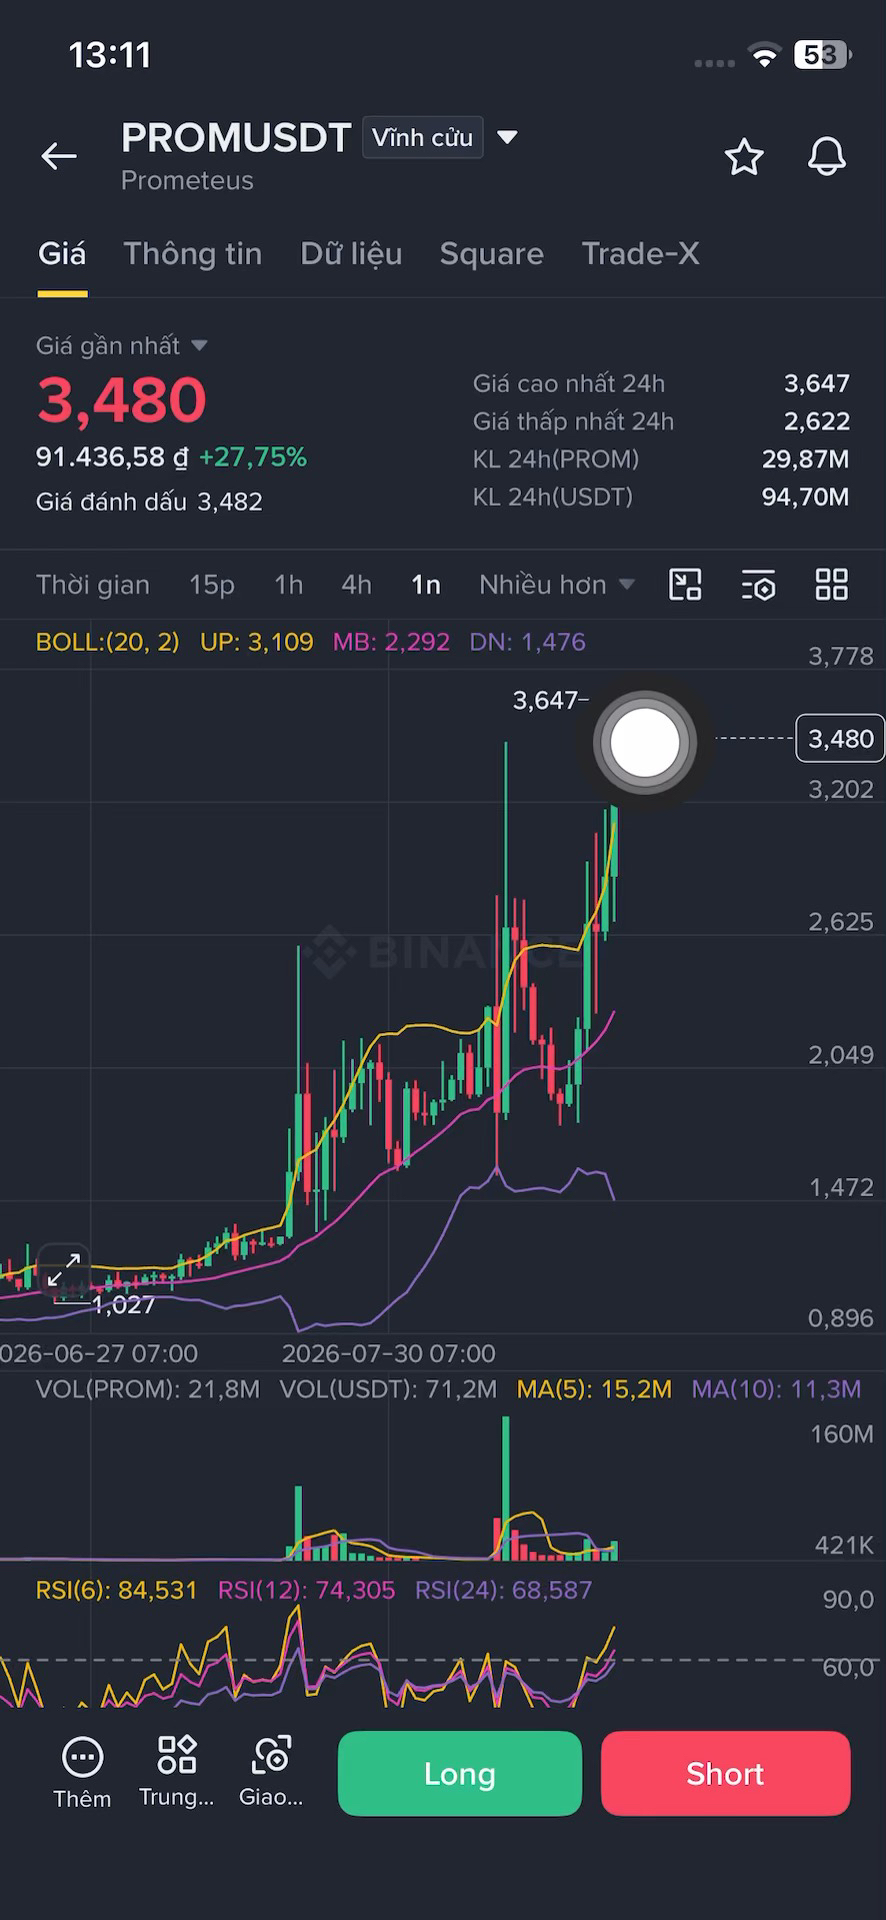Open the Square tab
This screenshot has height=1920, width=886.
492,254
